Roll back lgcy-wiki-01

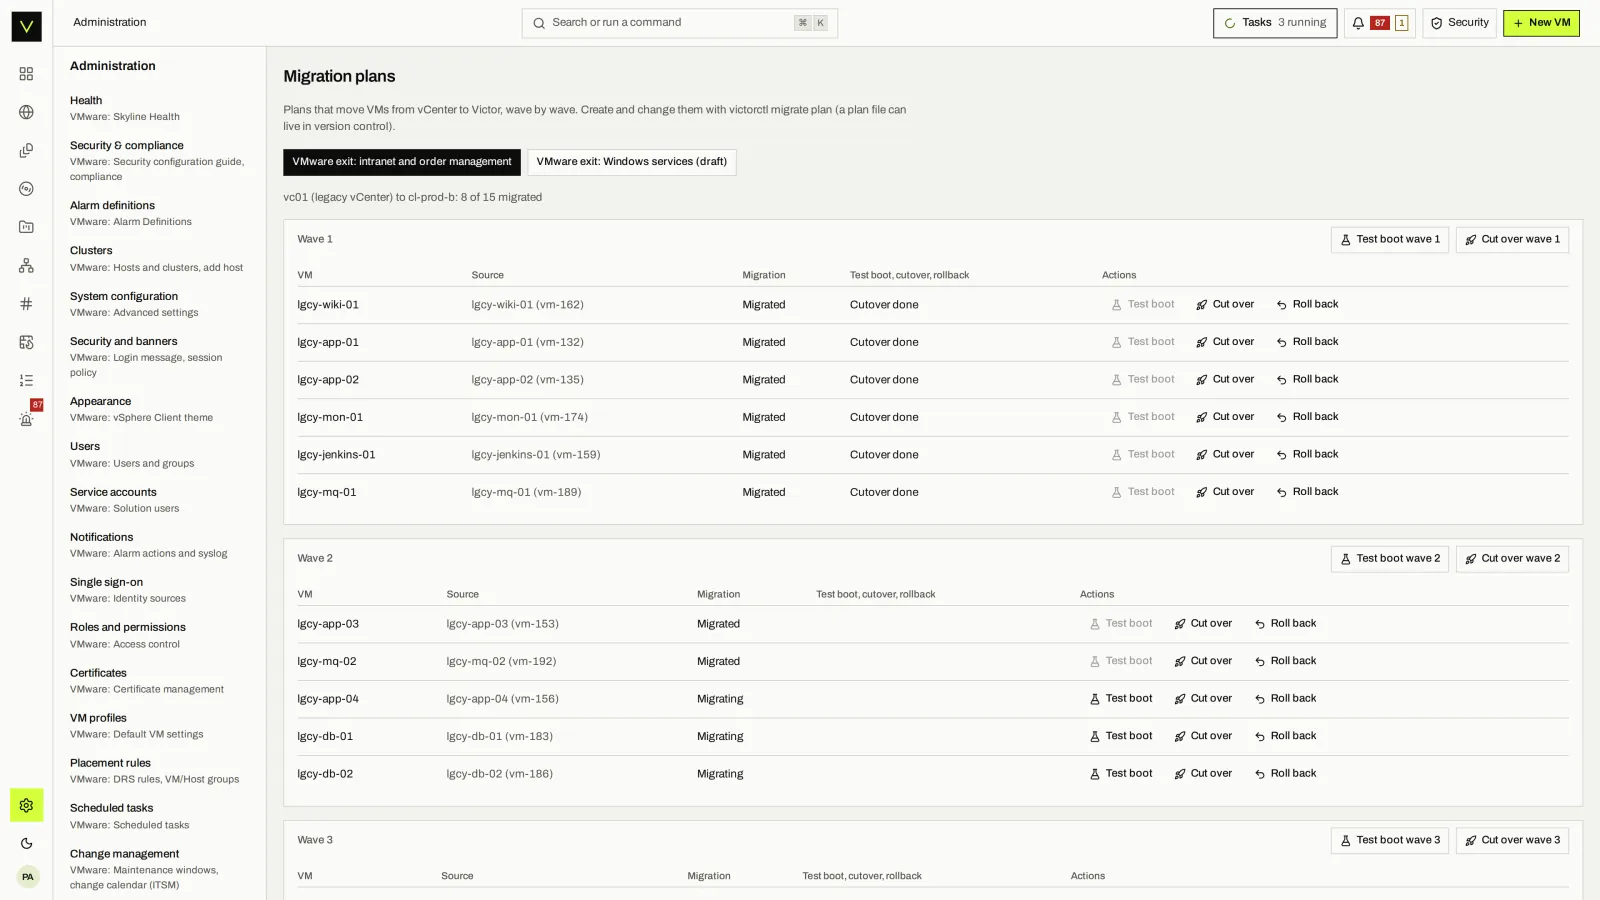[x=1307, y=305]
